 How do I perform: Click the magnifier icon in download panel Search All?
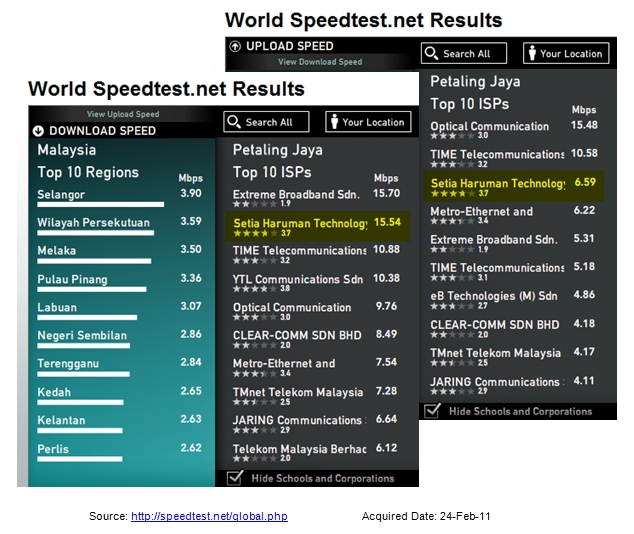233,122
